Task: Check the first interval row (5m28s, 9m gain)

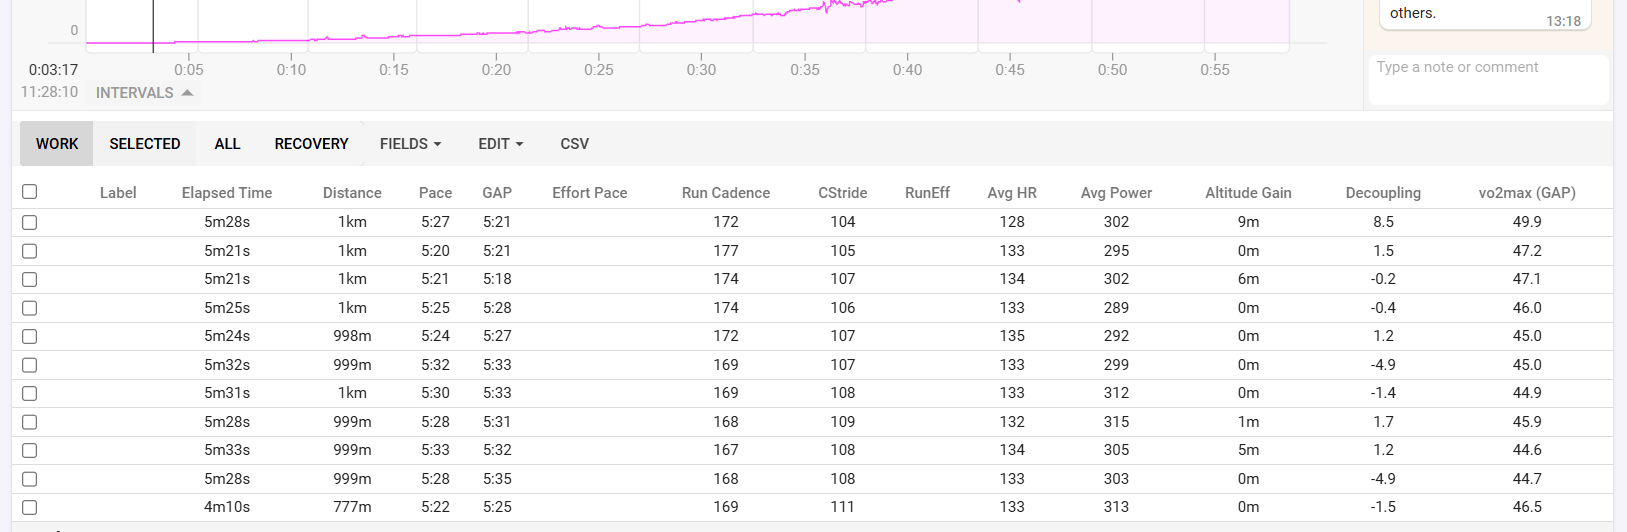Action: click(30, 222)
